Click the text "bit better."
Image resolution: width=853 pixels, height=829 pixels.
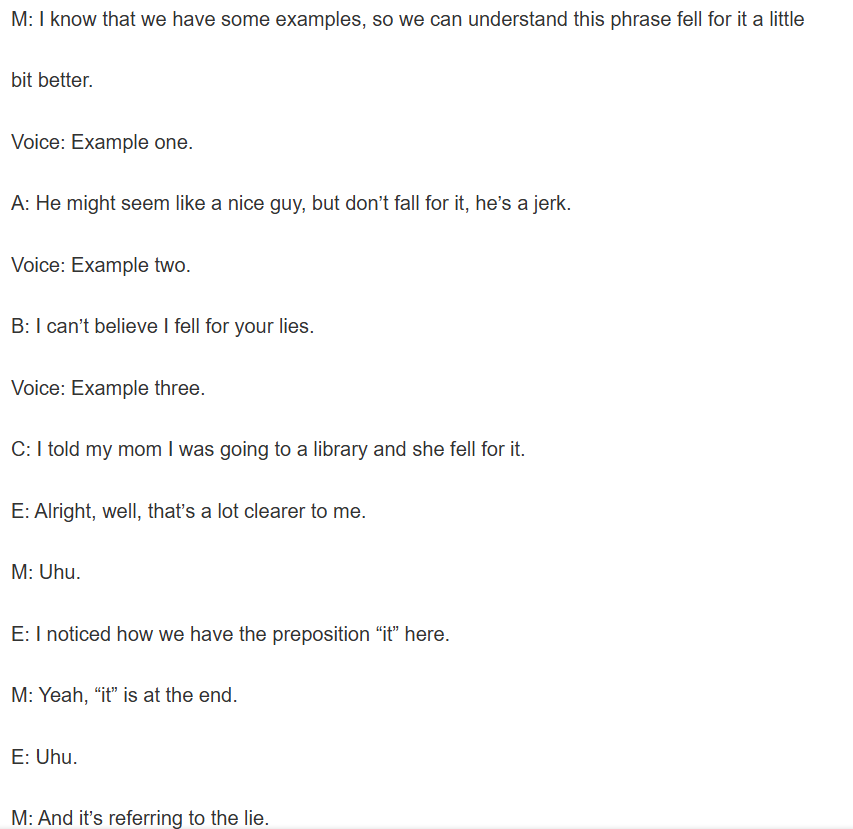(x=52, y=81)
